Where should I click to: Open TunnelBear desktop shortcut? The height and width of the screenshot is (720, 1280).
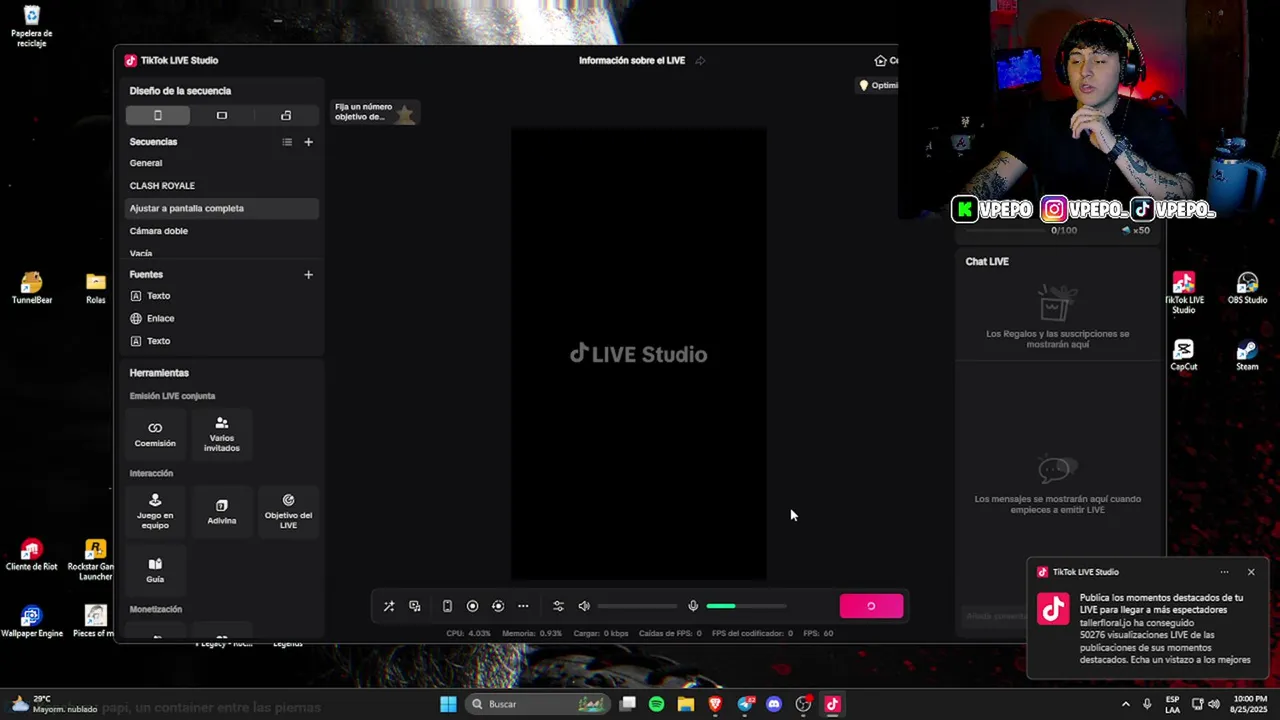(32, 288)
